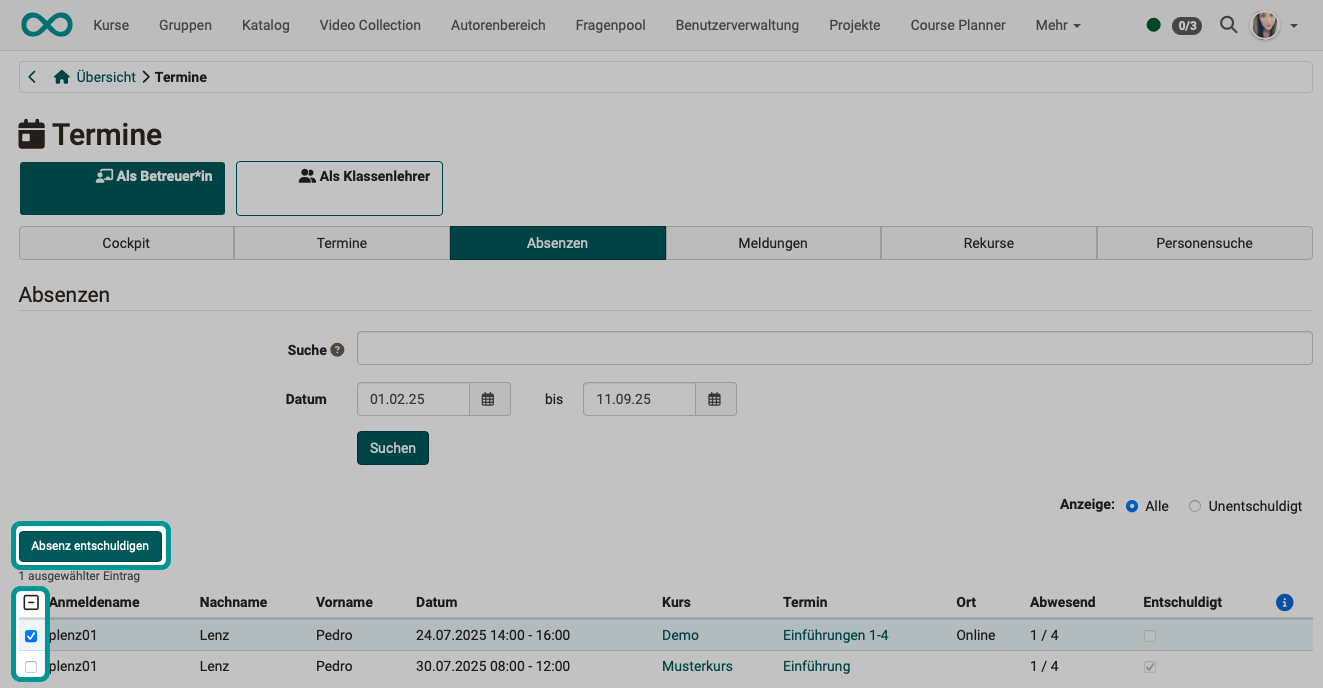Open the calendar picker for the end date
The image size is (1323, 688).
tap(715, 399)
